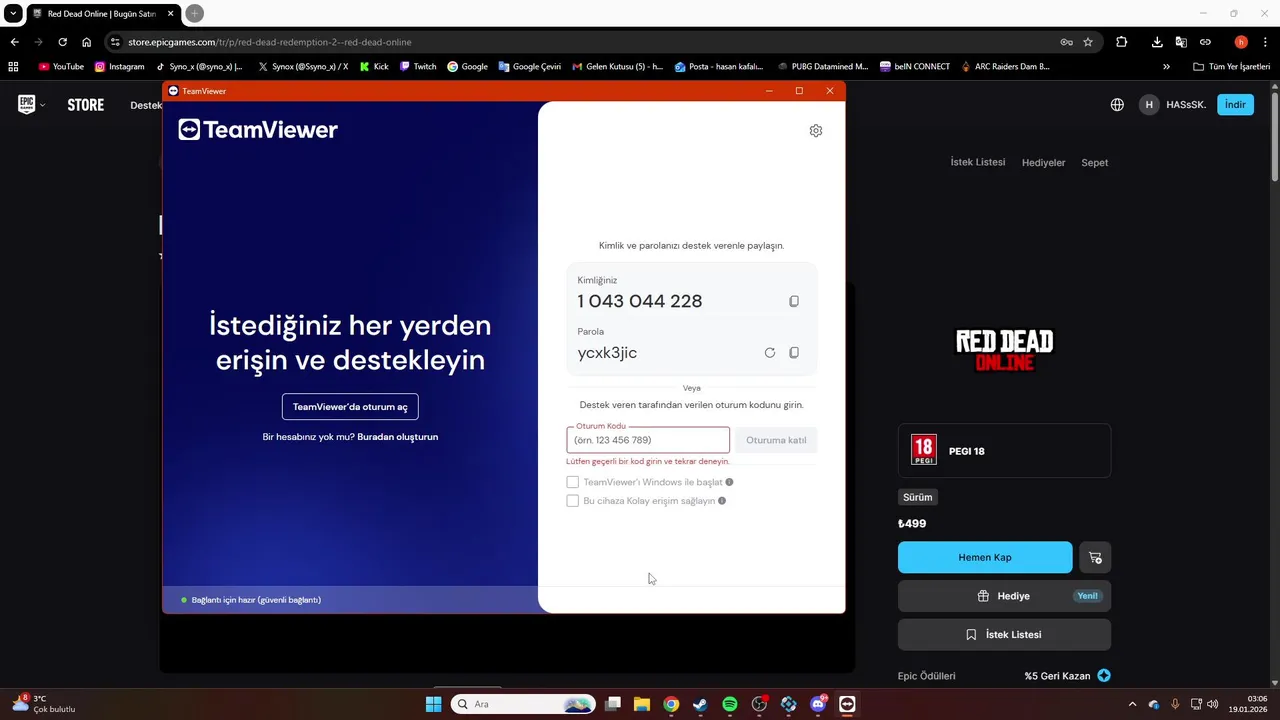
Task: Check "Bu cihaza Kolay erişim sağlayın"
Action: (573, 501)
